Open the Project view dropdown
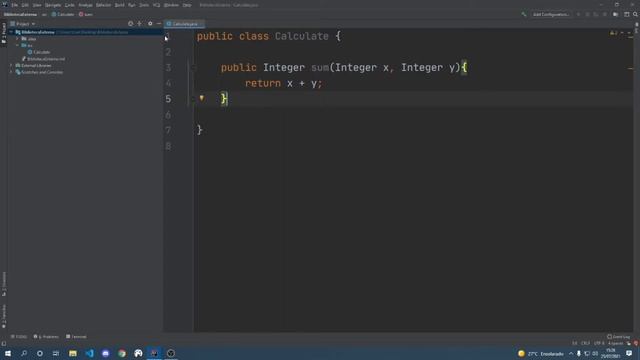The width and height of the screenshot is (640, 360). 23,24
